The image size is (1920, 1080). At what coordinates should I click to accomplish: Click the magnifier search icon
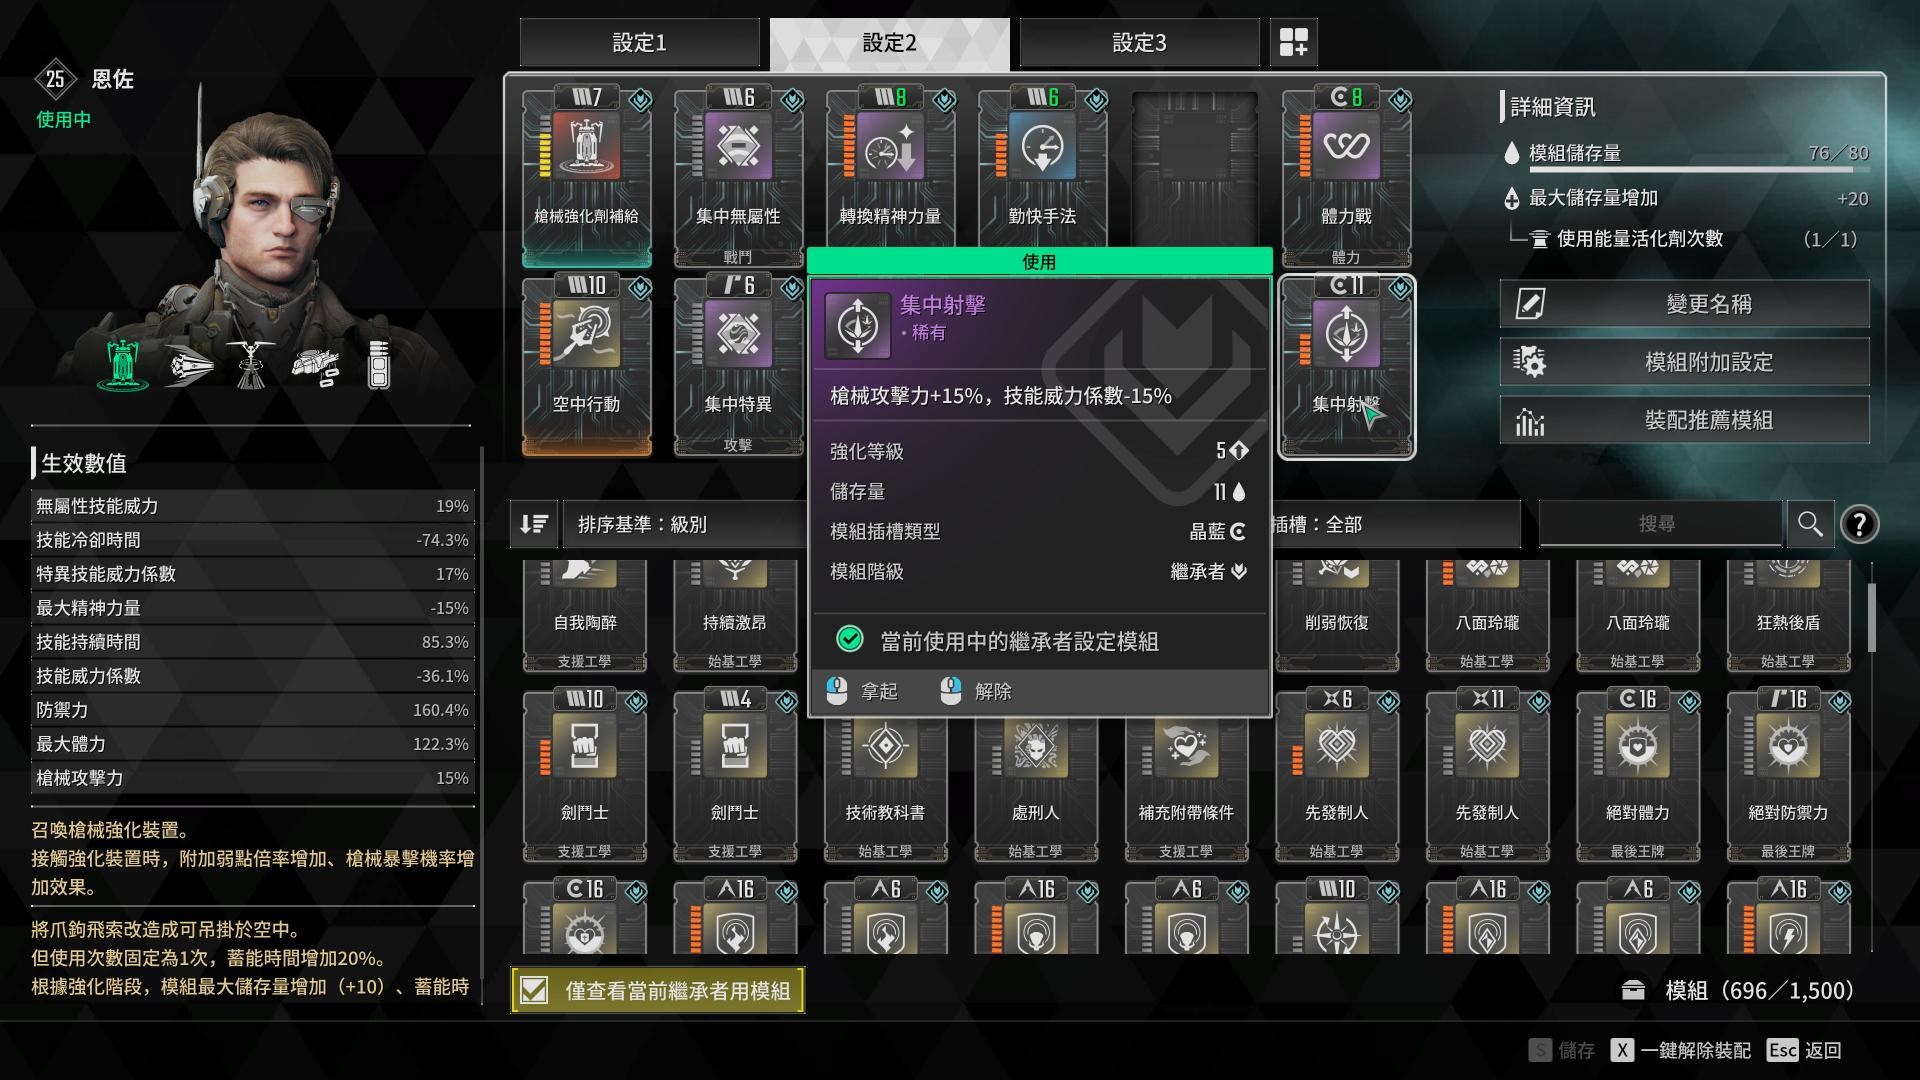1809,523
